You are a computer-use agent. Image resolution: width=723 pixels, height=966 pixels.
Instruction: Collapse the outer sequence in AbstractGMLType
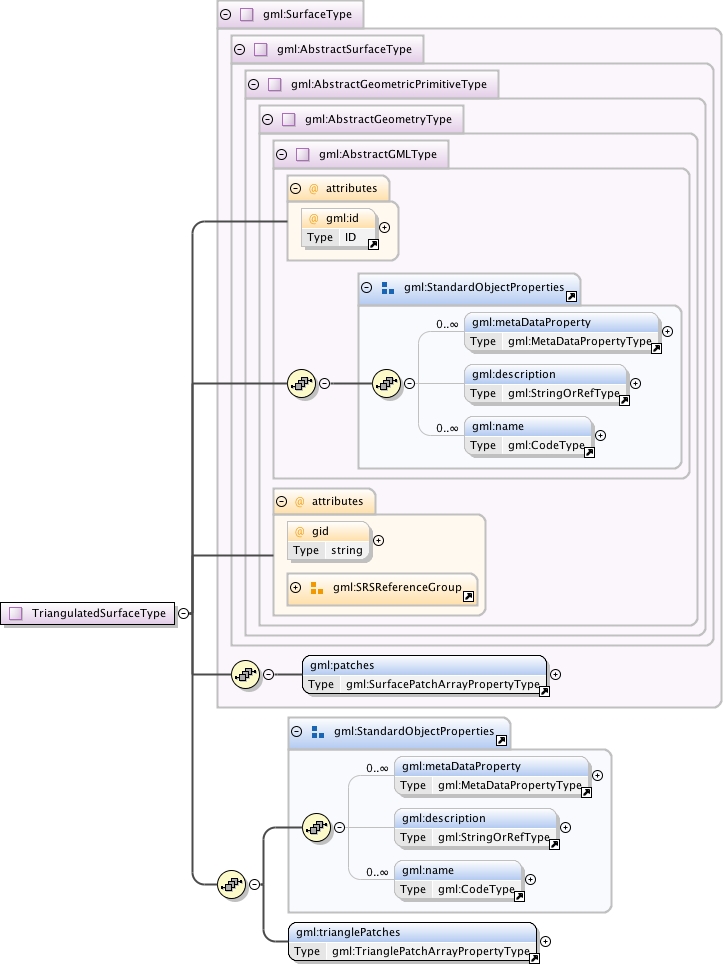[325, 383]
